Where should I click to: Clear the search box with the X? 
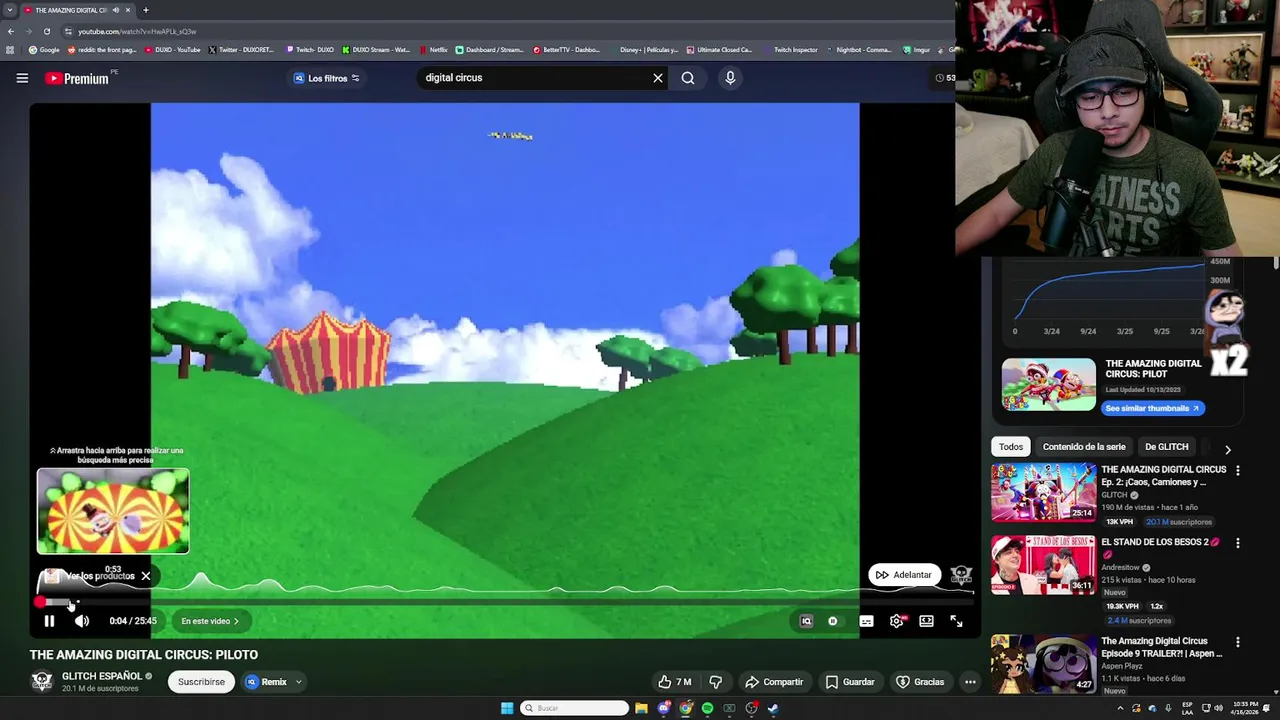tap(658, 78)
